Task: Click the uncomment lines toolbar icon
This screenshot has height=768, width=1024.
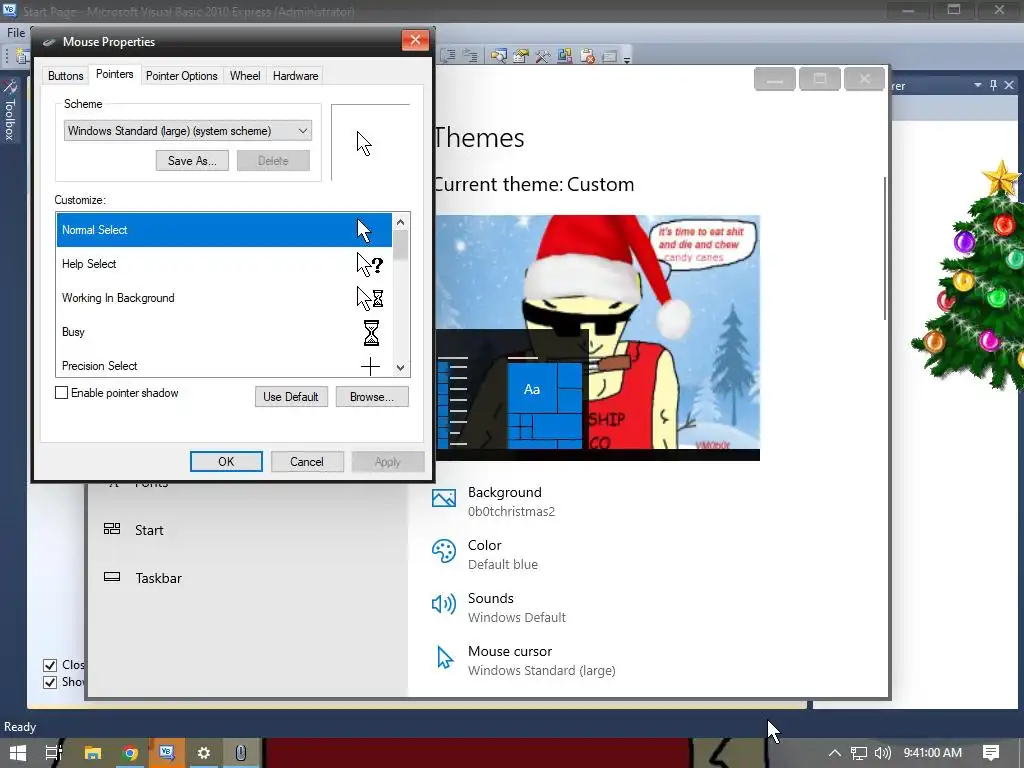Action: click(x=470, y=56)
